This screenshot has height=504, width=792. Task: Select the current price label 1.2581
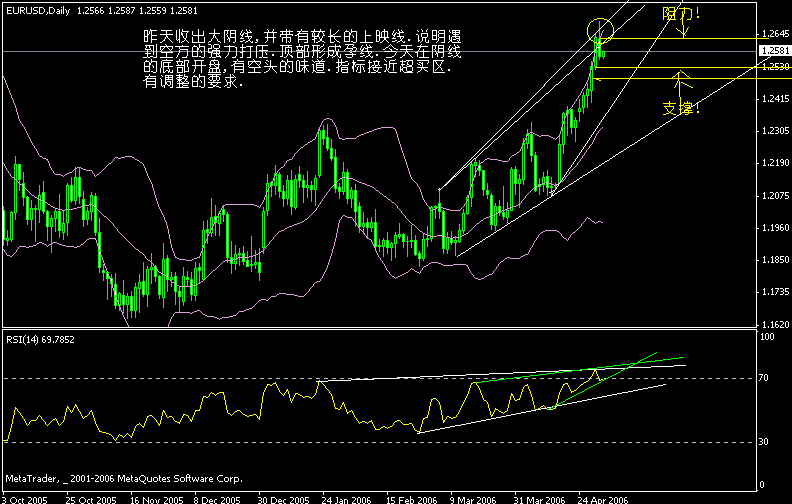tap(775, 51)
